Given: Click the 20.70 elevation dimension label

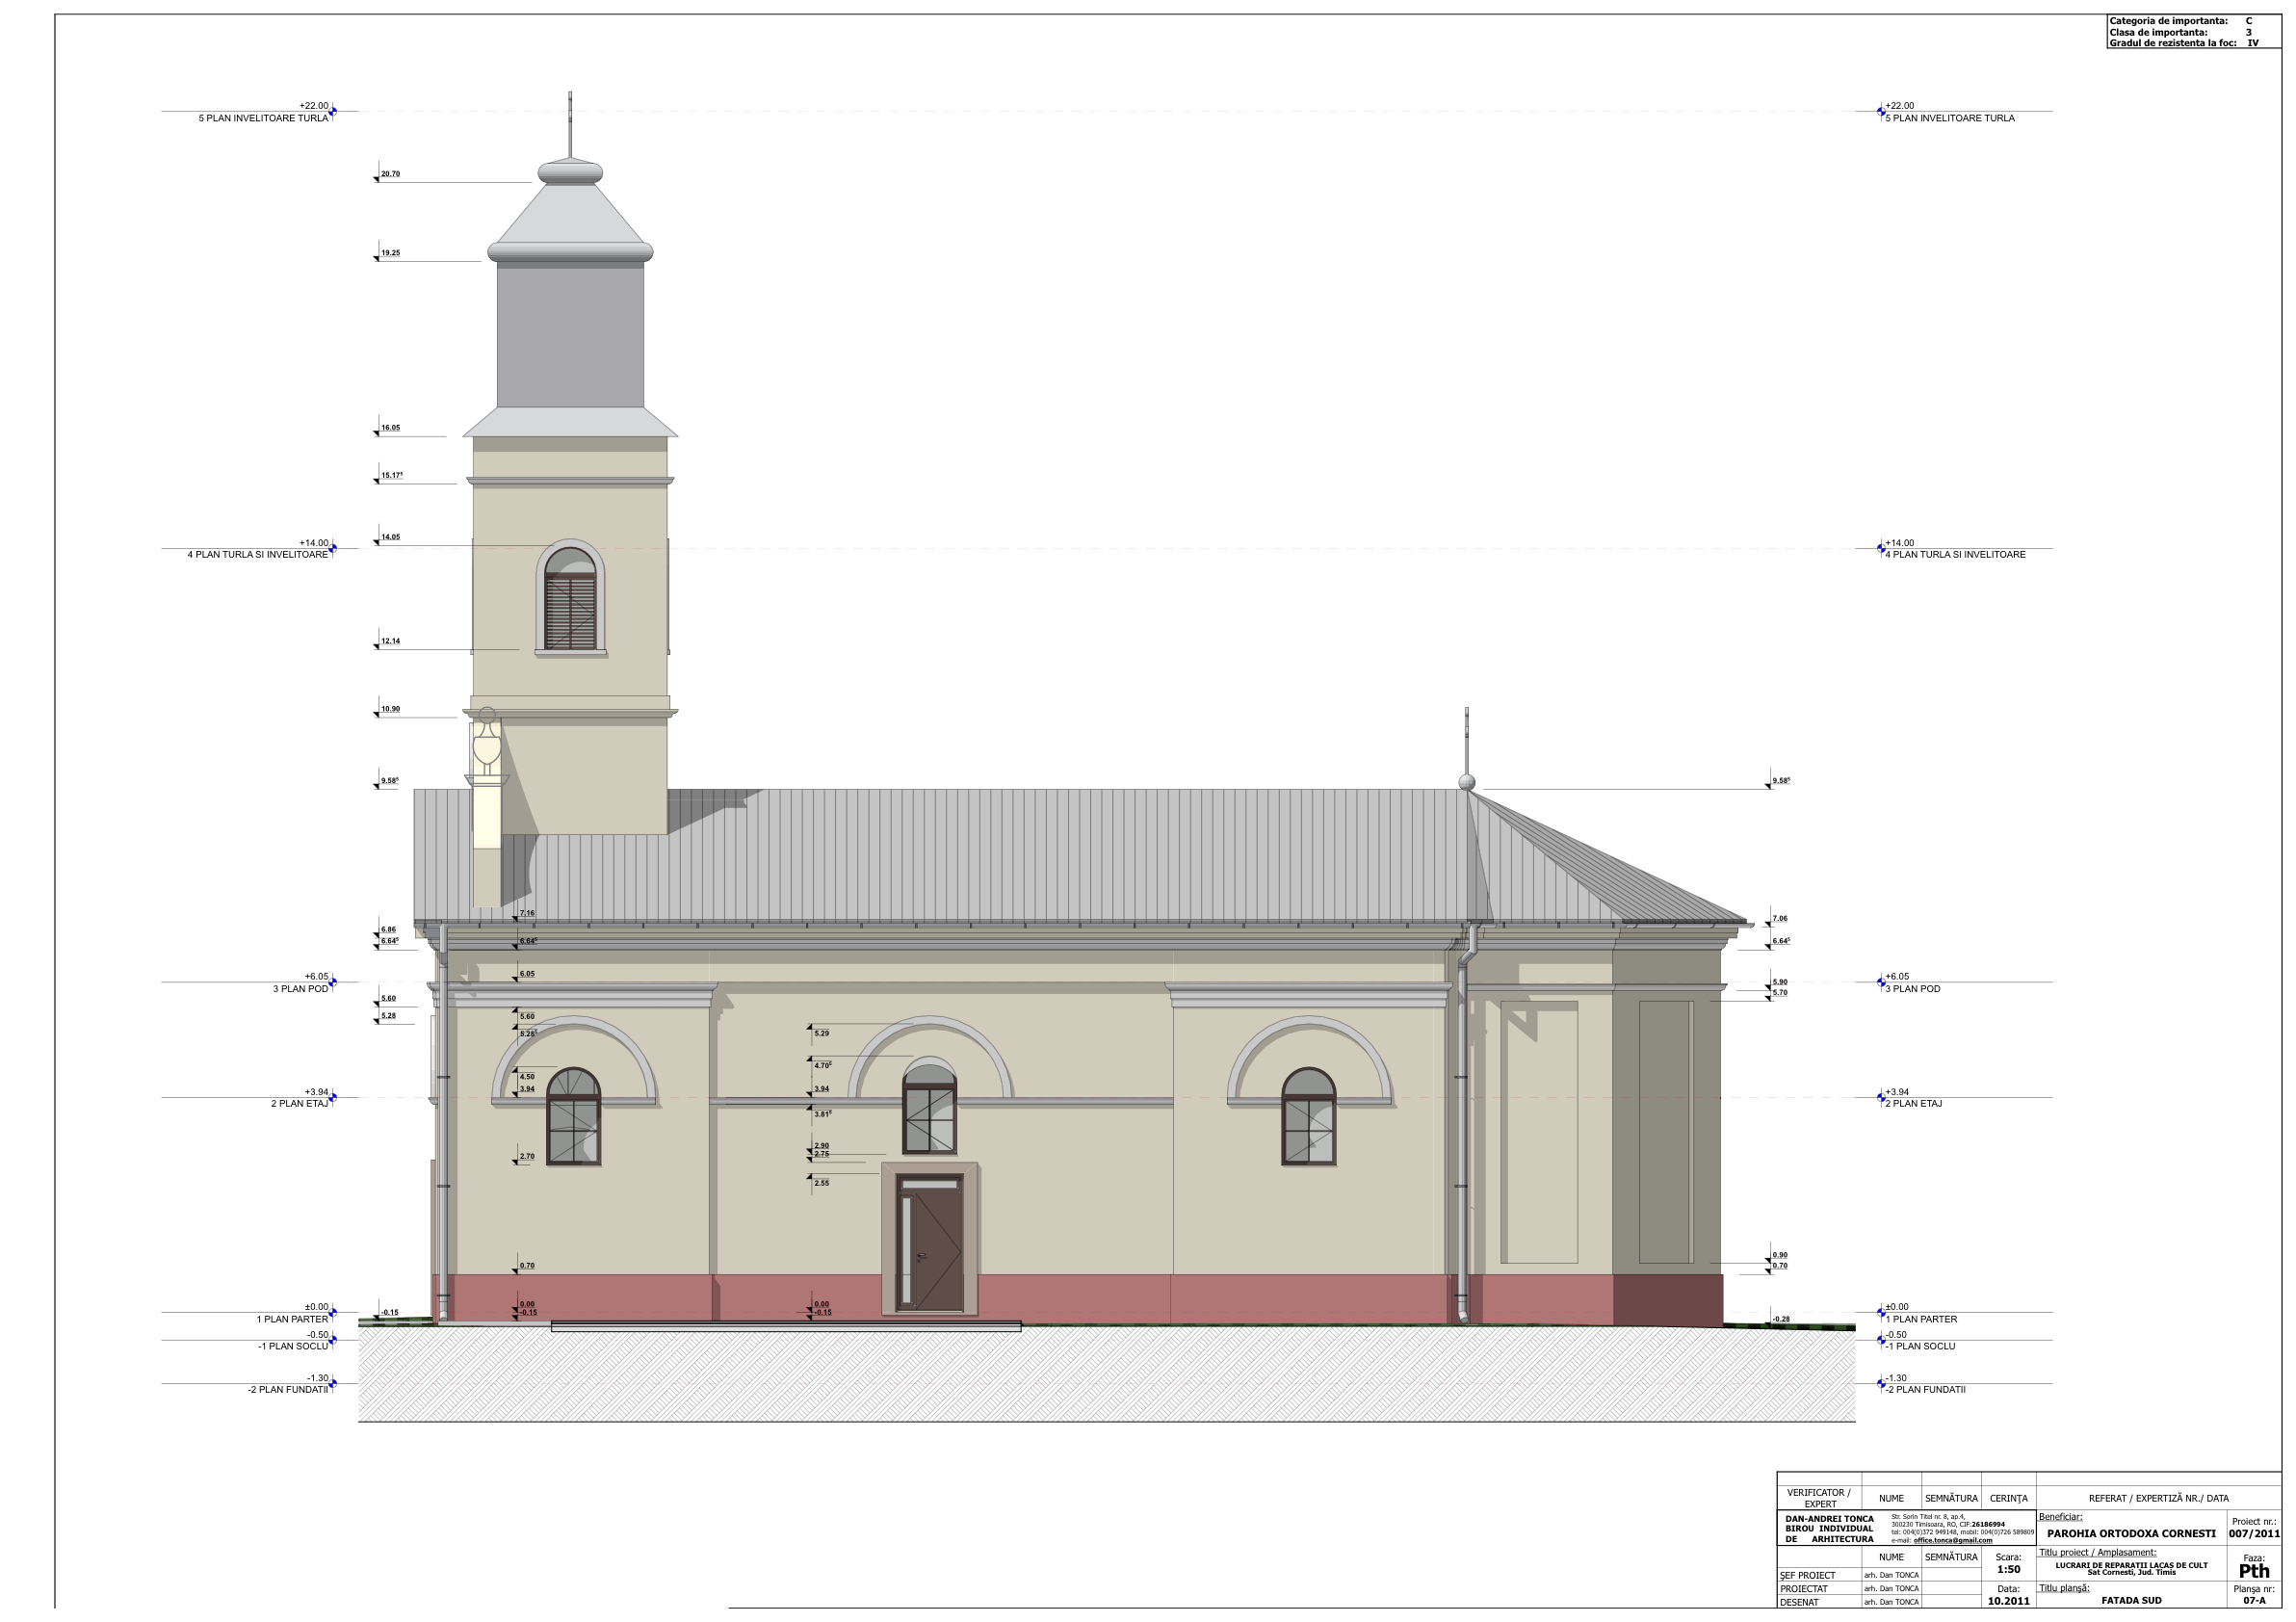Looking at the screenshot, I should click(390, 174).
